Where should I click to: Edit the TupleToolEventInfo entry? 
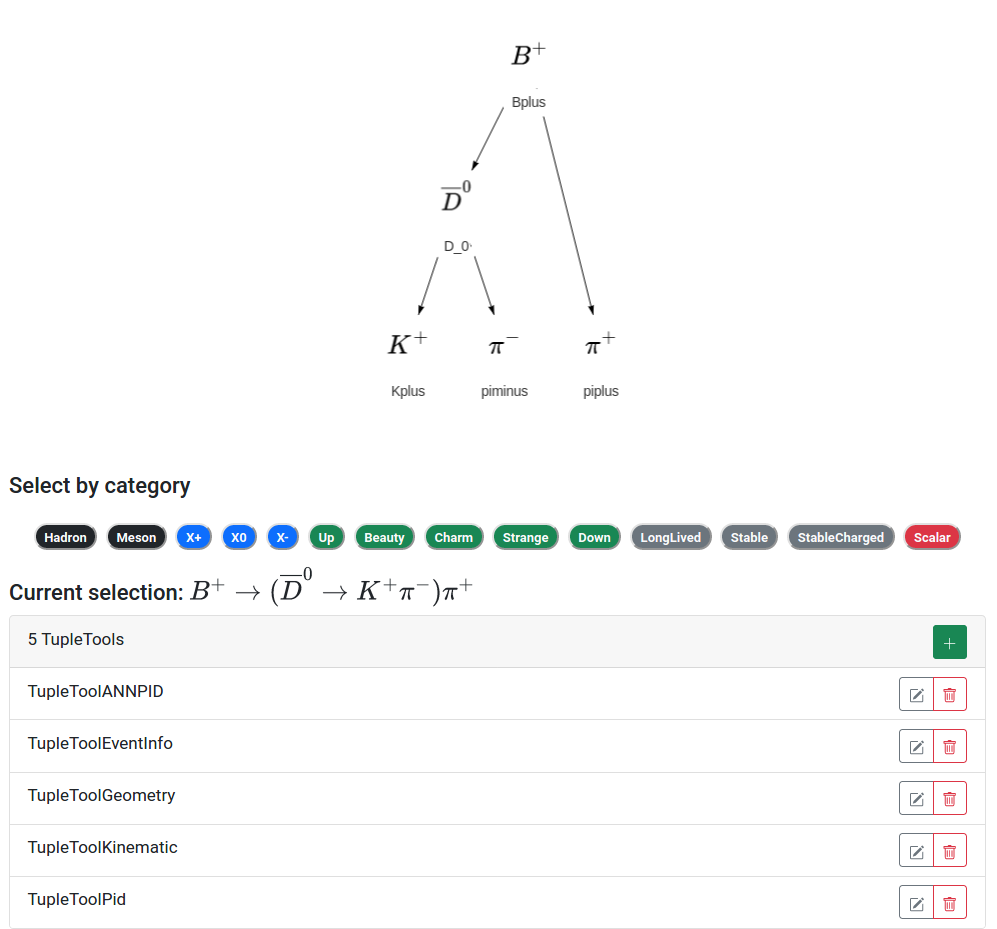[x=916, y=747]
